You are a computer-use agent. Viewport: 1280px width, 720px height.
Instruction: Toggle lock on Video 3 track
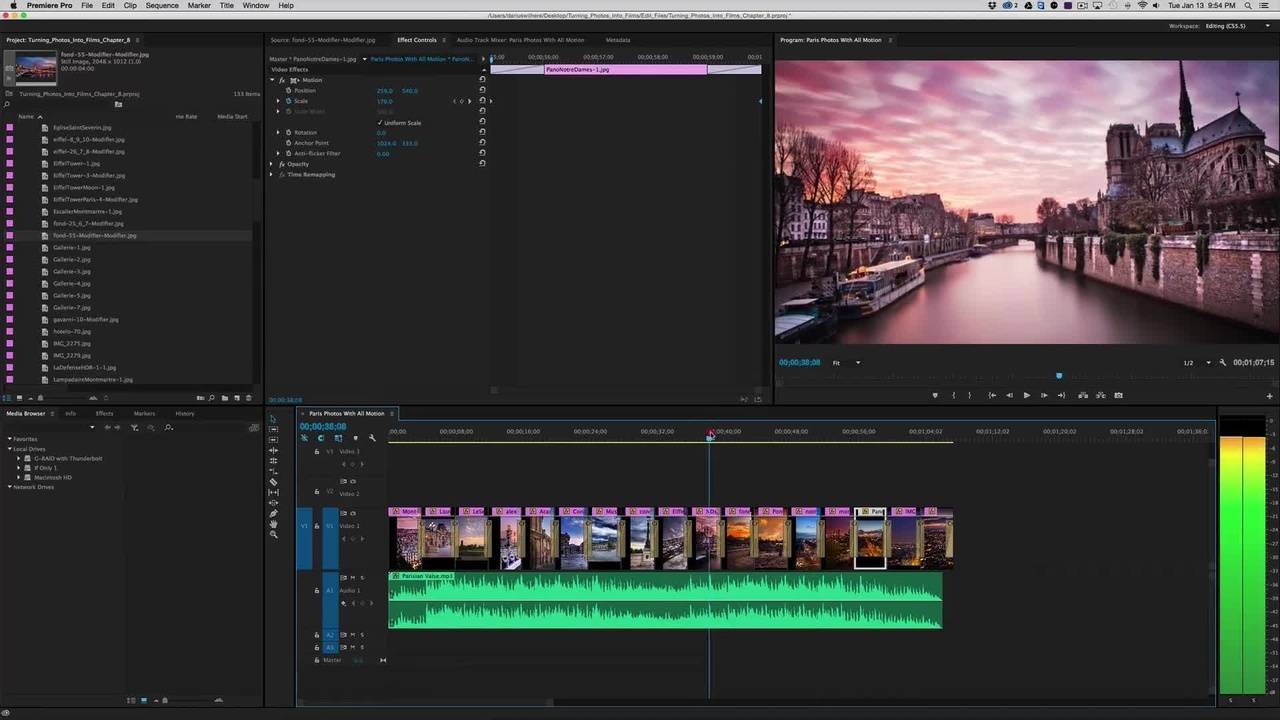[317, 452]
